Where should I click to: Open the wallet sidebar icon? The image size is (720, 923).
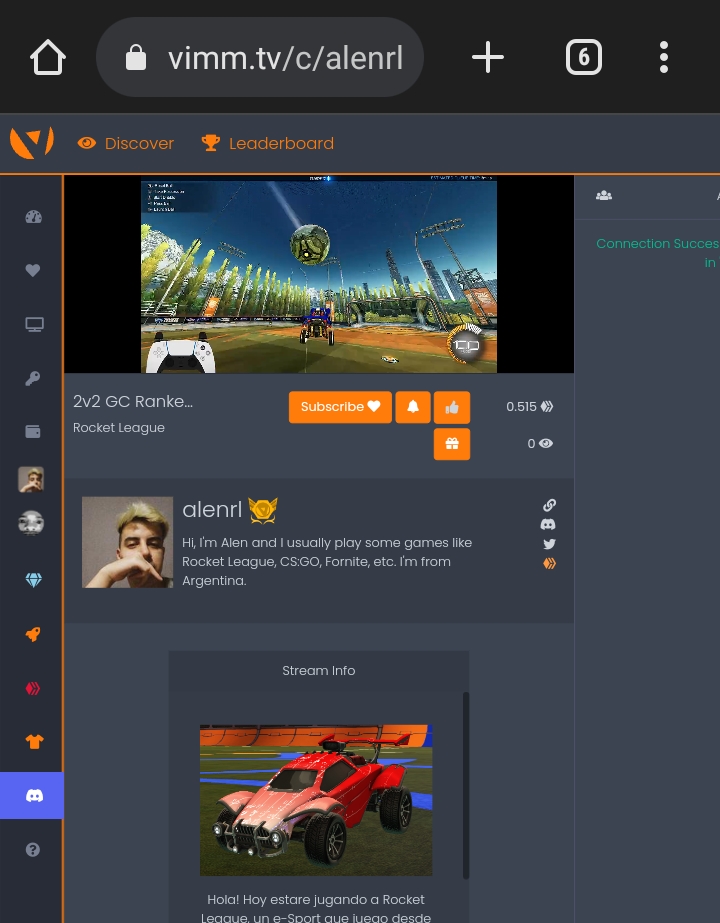click(x=33, y=431)
